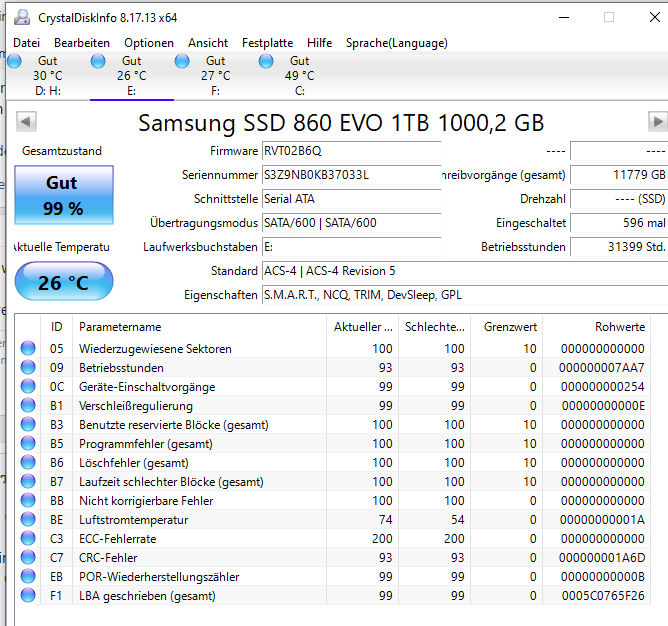Screen dimensions: 668x626
Task: Click status orb of Nicht korrigierbare Fehler row
Action: 28,500
